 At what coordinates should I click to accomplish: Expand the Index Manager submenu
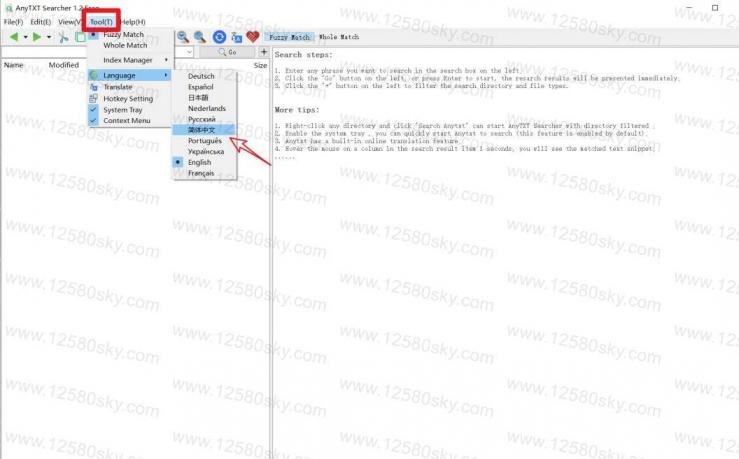coord(129,60)
